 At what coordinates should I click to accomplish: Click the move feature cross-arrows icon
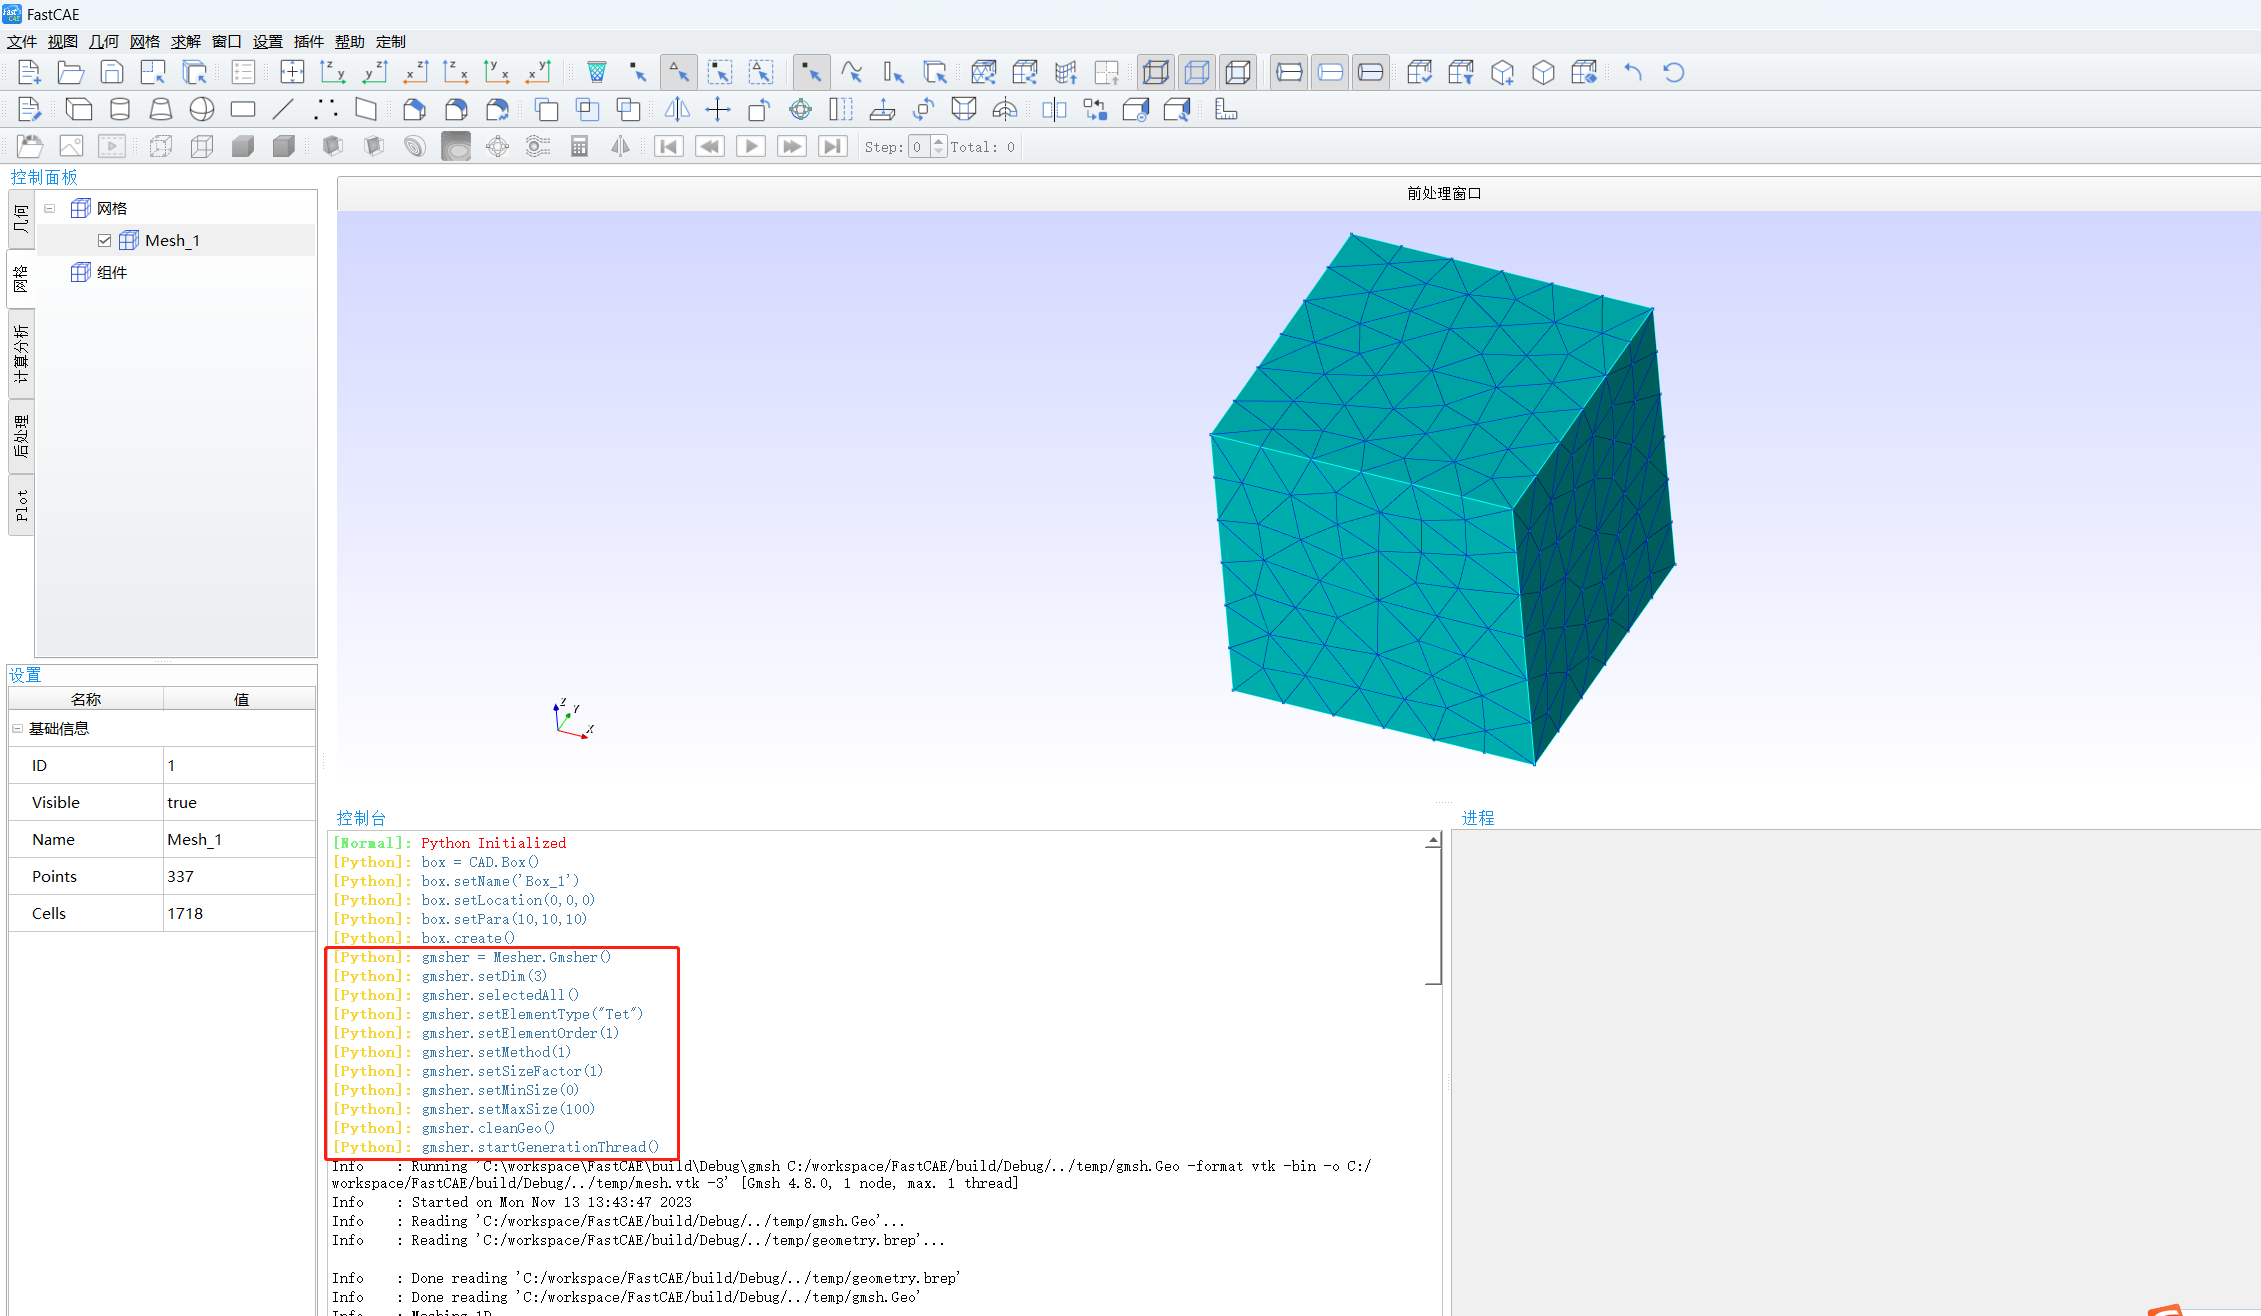point(718,109)
